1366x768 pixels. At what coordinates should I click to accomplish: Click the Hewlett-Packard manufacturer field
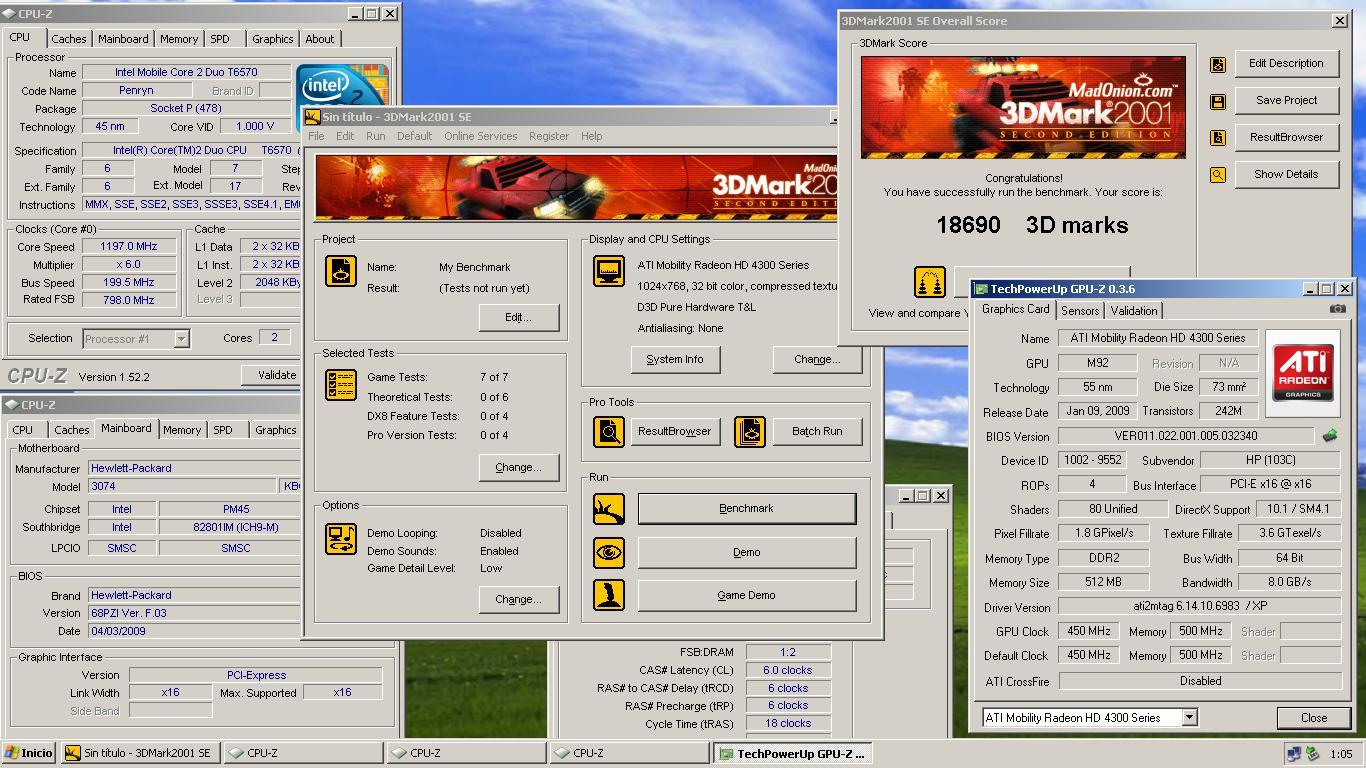coord(194,468)
